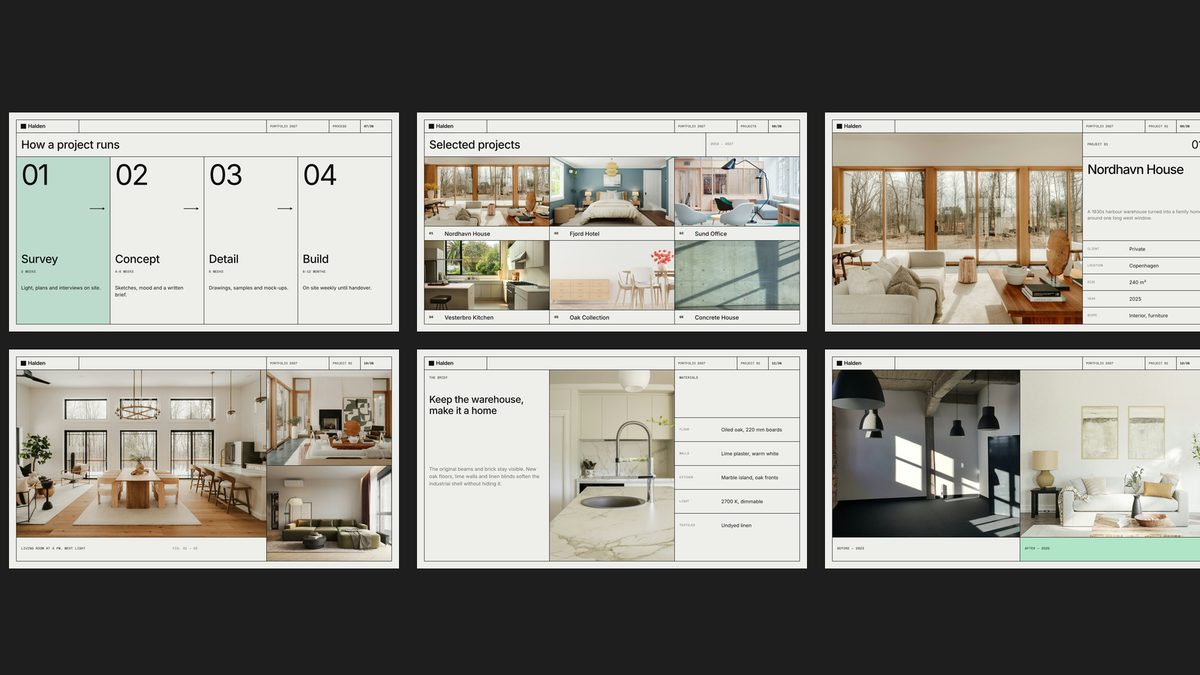Screen dimensions: 1200x675
Task: Select large living room photo on Nordhavn House slide
Action: point(957,229)
